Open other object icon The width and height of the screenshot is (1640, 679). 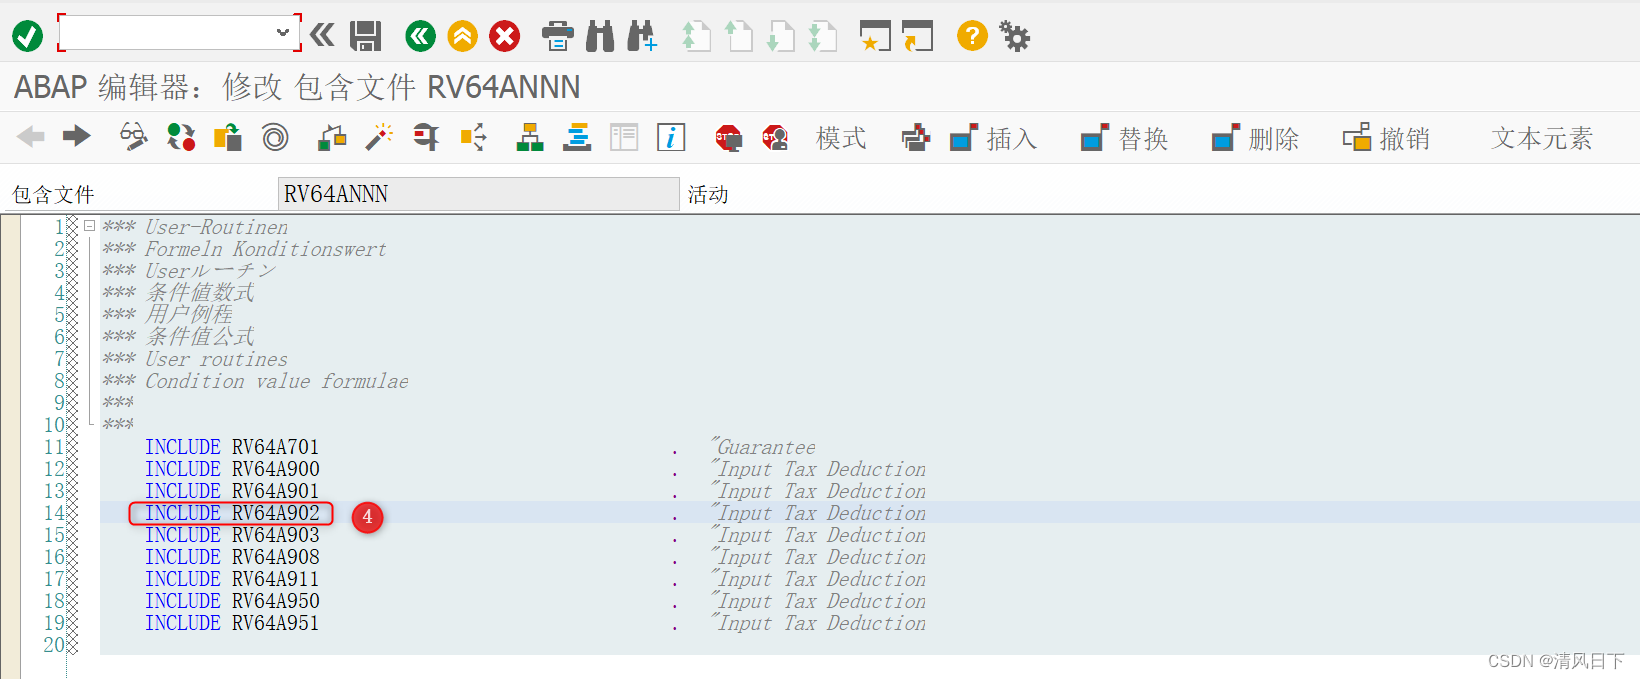(228, 137)
